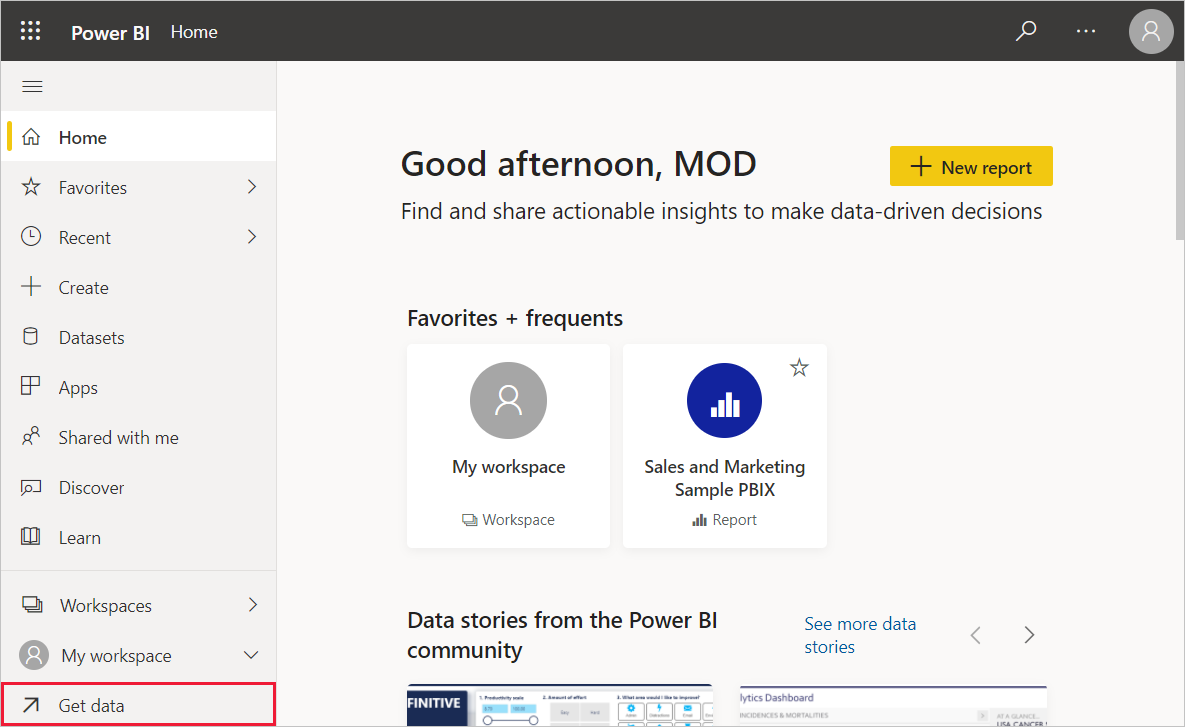This screenshot has height=727, width=1185.
Task: Click the Datasets cylinder icon
Action: (x=31, y=337)
